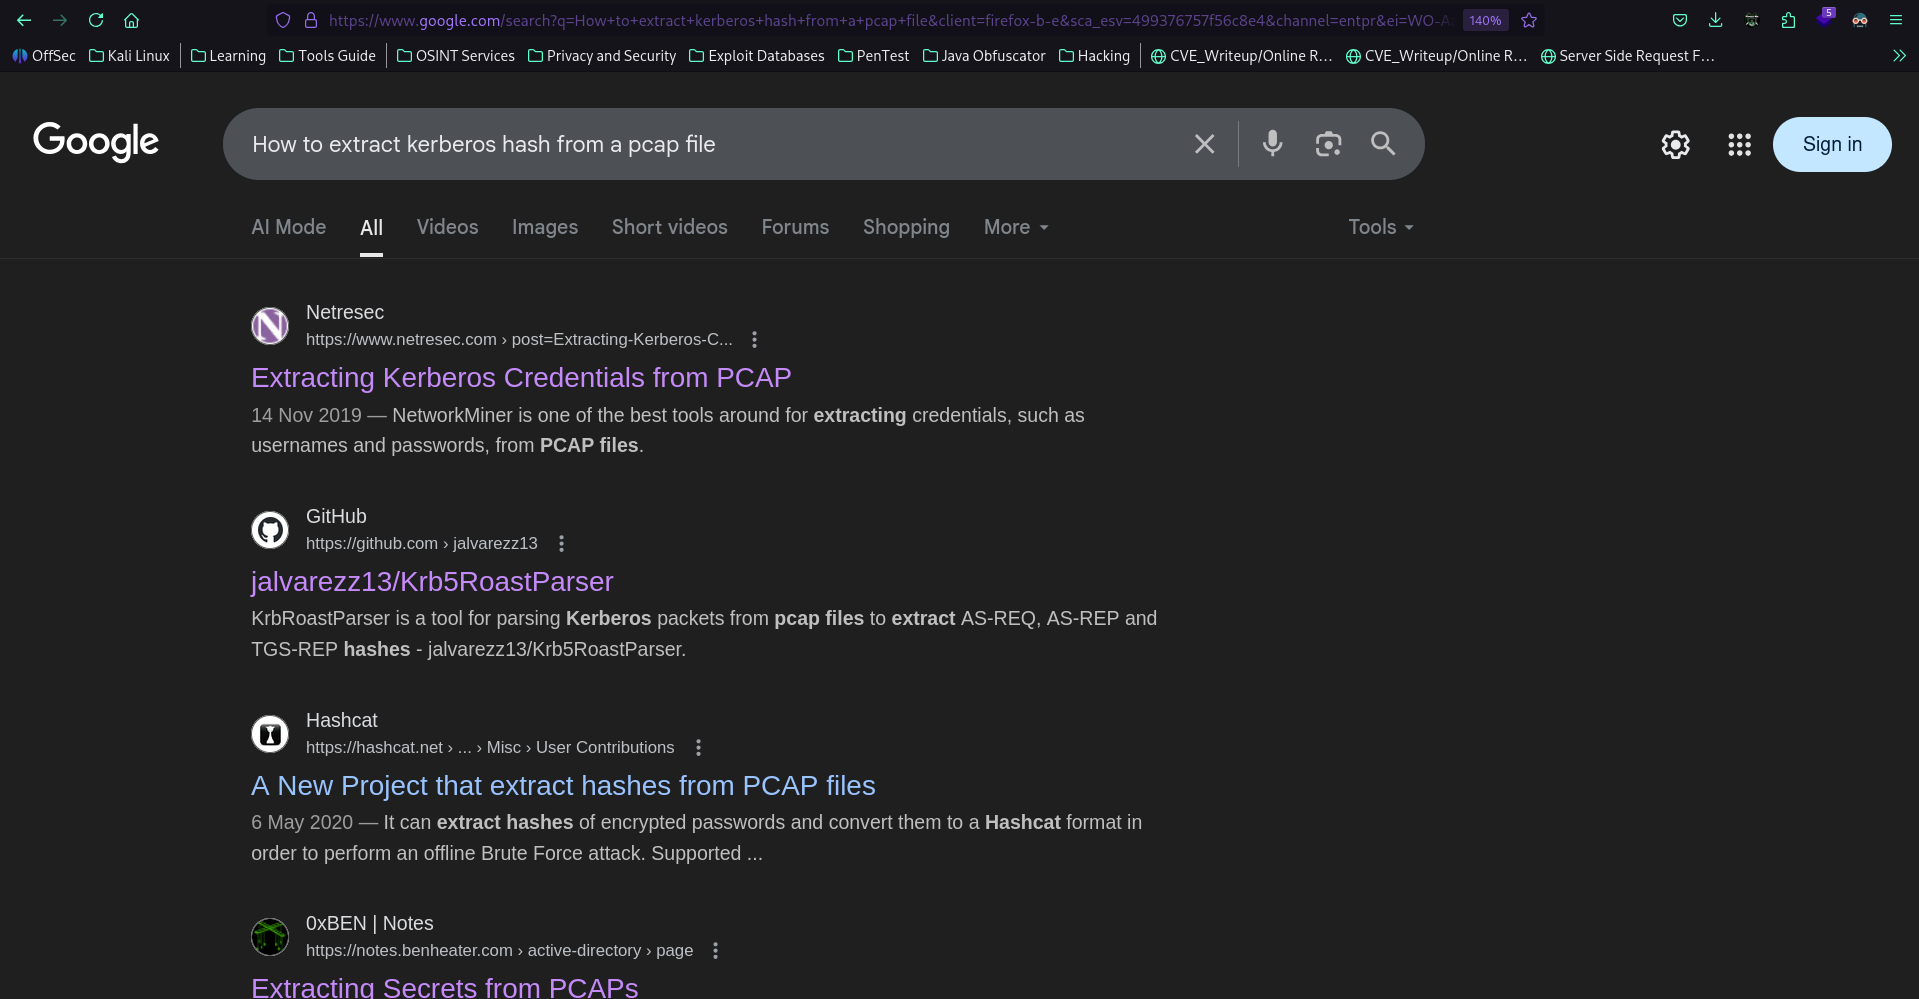Open the OffSec bookmark

click(44, 56)
